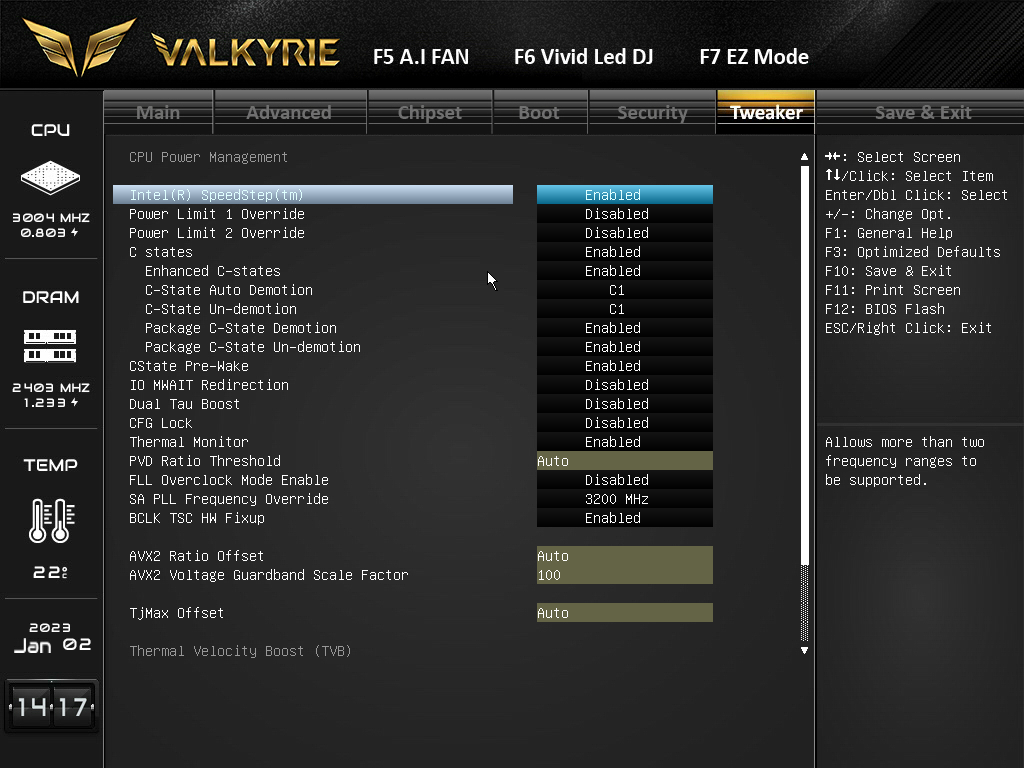The height and width of the screenshot is (768, 1024).
Task: Open the Chipset tab
Action: click(430, 112)
